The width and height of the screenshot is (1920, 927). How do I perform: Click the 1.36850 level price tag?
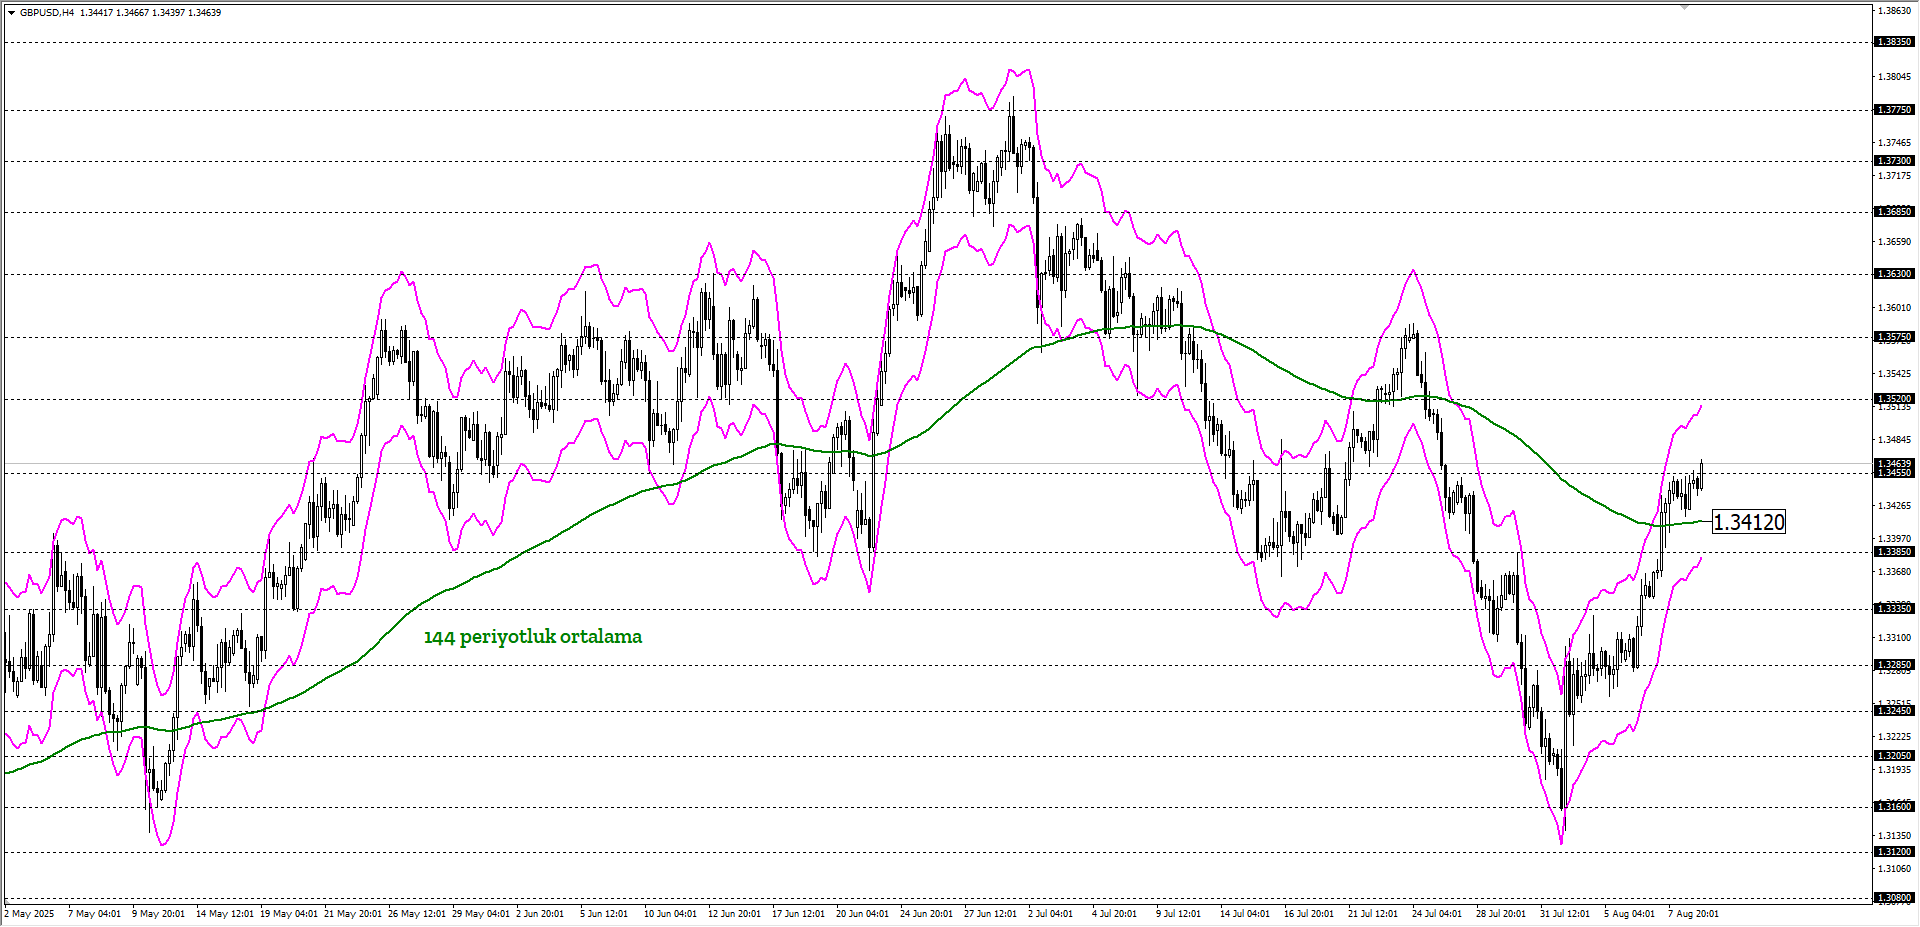1894,212
